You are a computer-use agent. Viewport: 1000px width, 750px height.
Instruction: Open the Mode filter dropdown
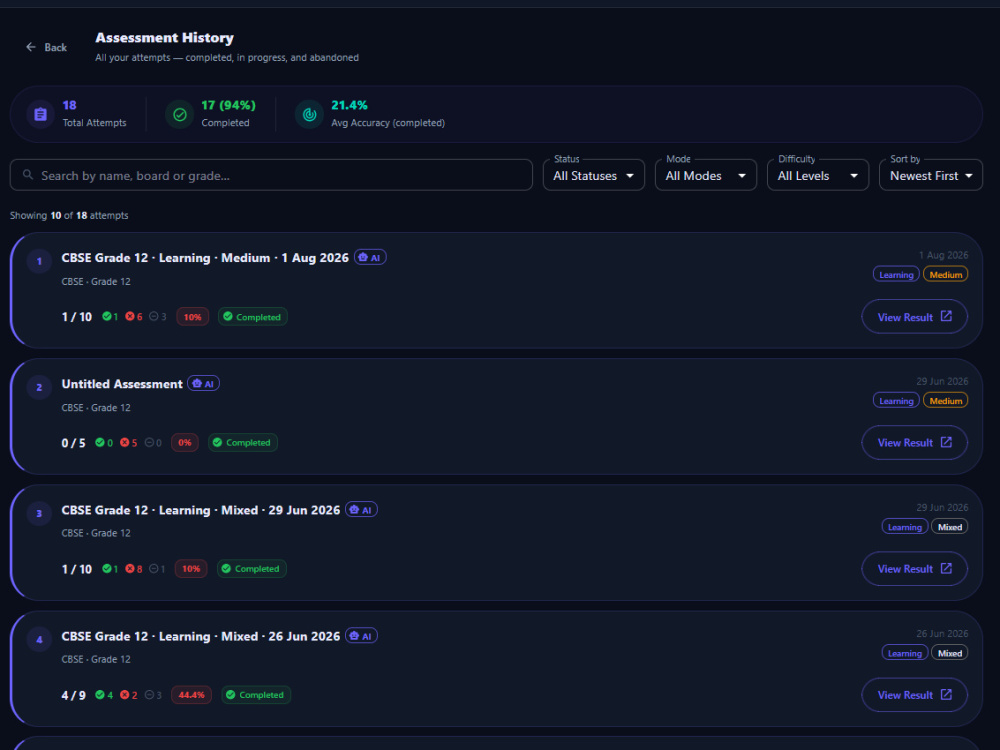tap(706, 175)
